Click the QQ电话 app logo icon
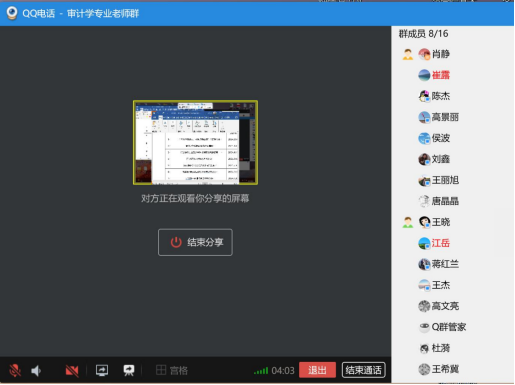Image resolution: width=515 pixels, height=385 pixels. pyautogui.click(x=12, y=13)
